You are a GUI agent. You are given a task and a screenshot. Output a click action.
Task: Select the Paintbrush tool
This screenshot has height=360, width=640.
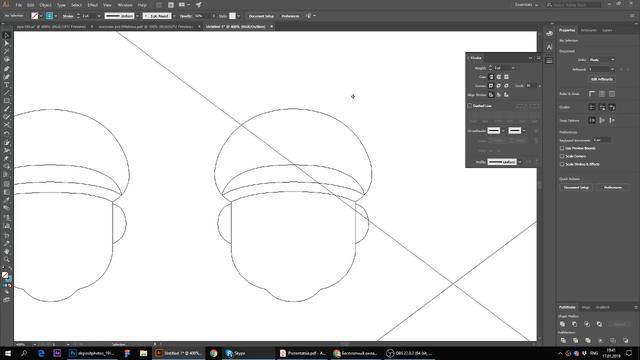click(x=7, y=109)
